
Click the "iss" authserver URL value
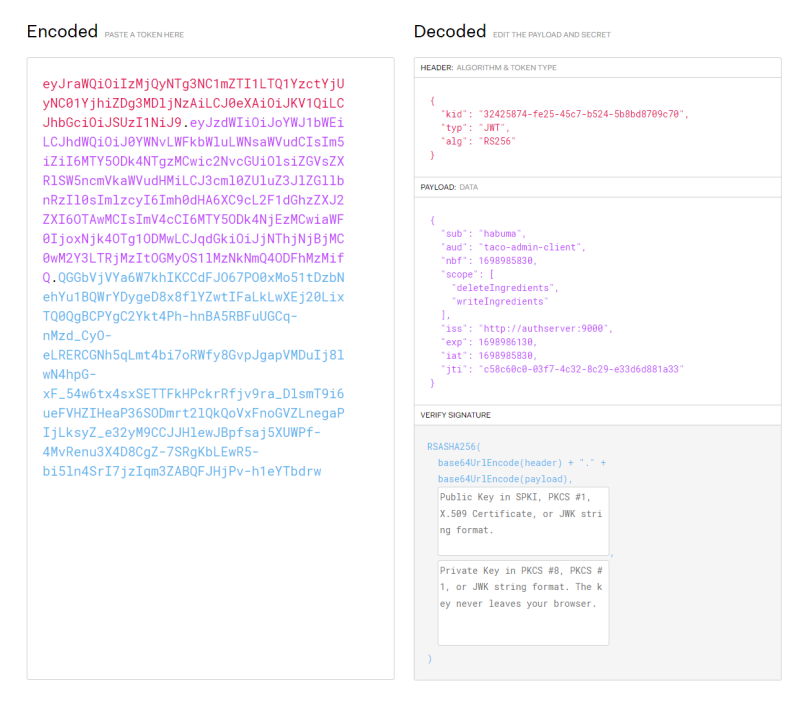click(546, 328)
